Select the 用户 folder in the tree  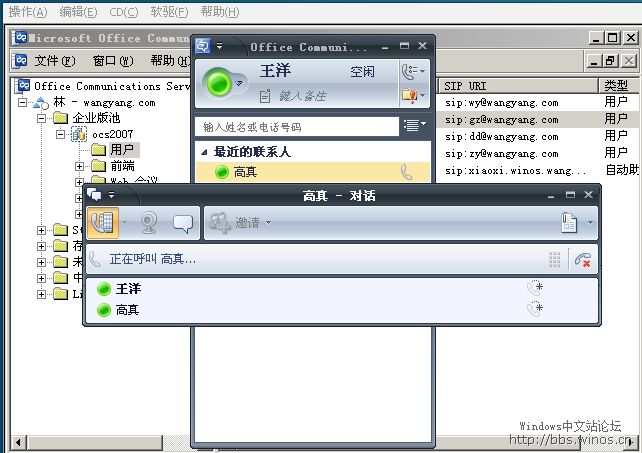coord(121,150)
